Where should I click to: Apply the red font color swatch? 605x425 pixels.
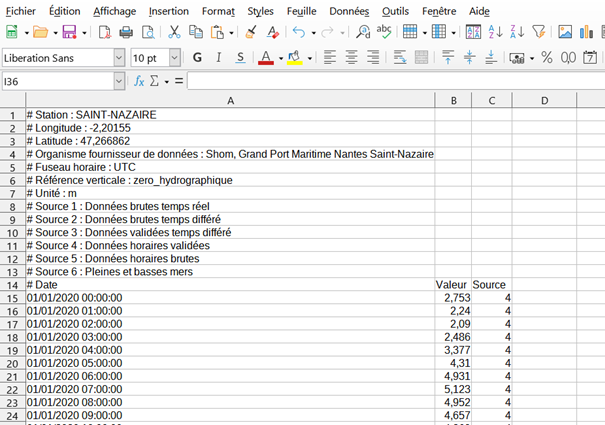click(266, 58)
